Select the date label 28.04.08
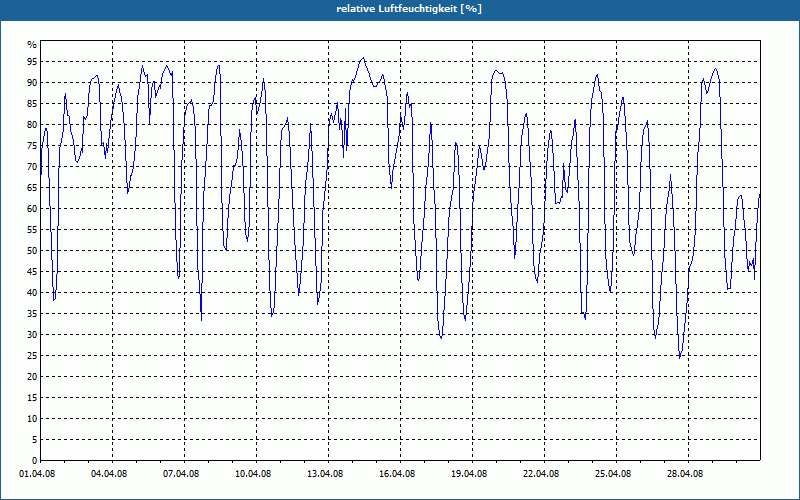This screenshot has width=800, height=500. 684,474
